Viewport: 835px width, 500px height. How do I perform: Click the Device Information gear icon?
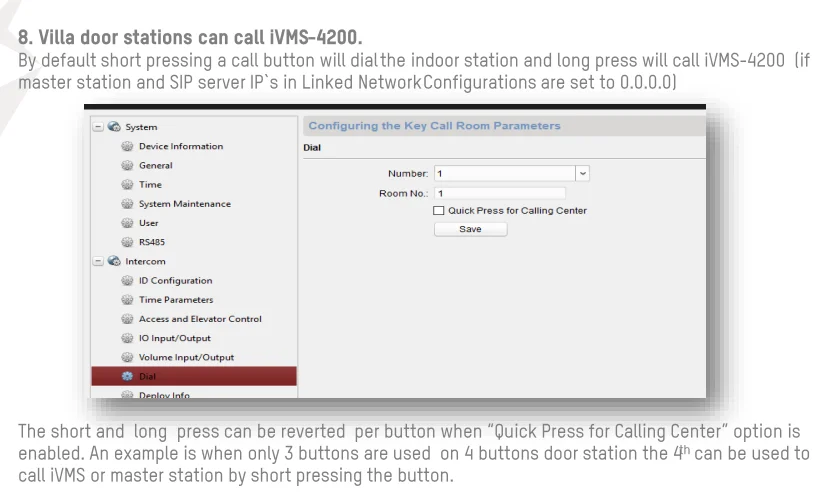(x=127, y=146)
